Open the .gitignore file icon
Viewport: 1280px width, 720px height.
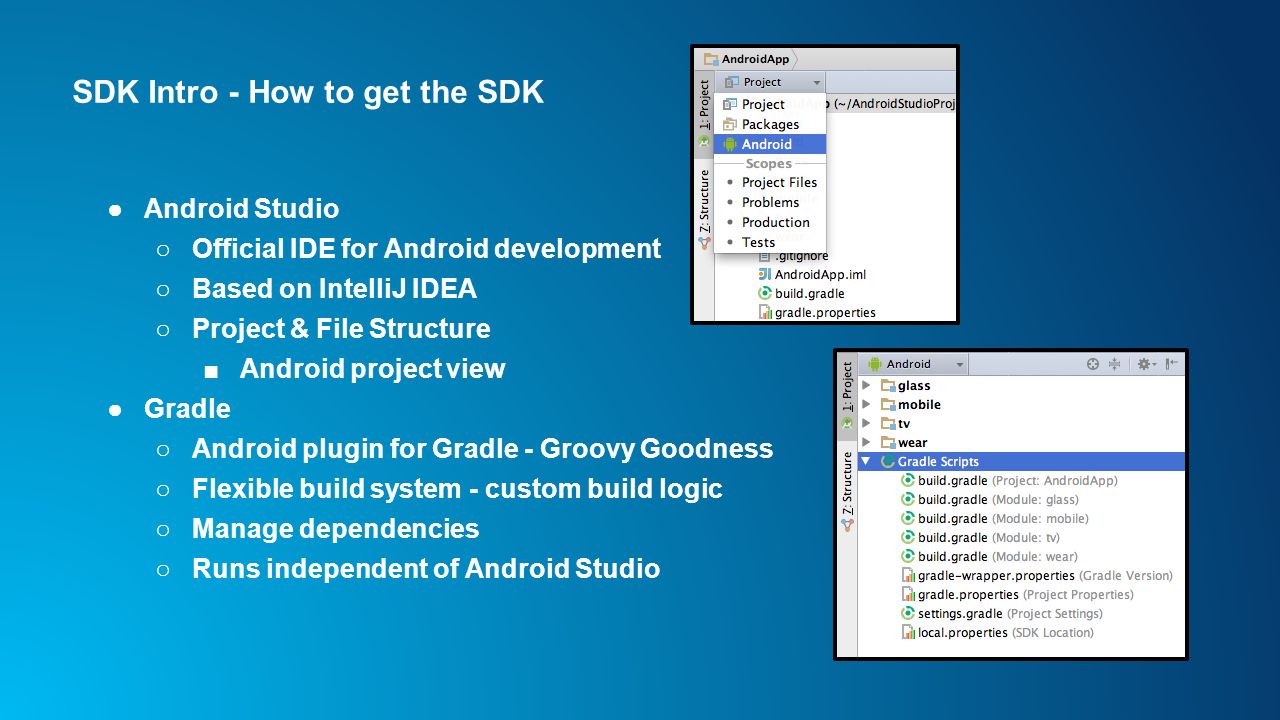tap(765, 256)
